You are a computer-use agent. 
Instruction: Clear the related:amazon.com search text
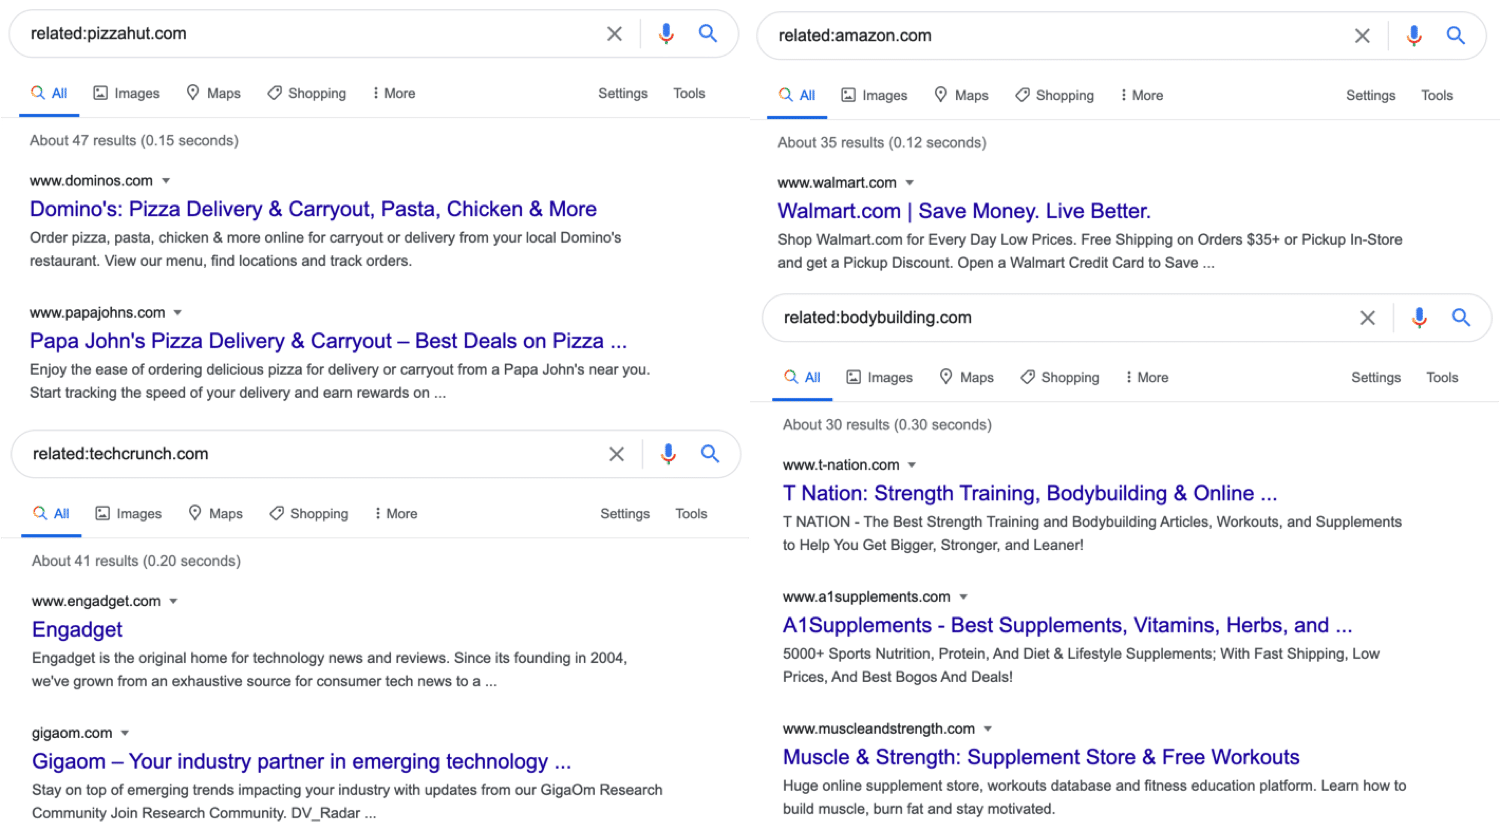[x=1362, y=36]
